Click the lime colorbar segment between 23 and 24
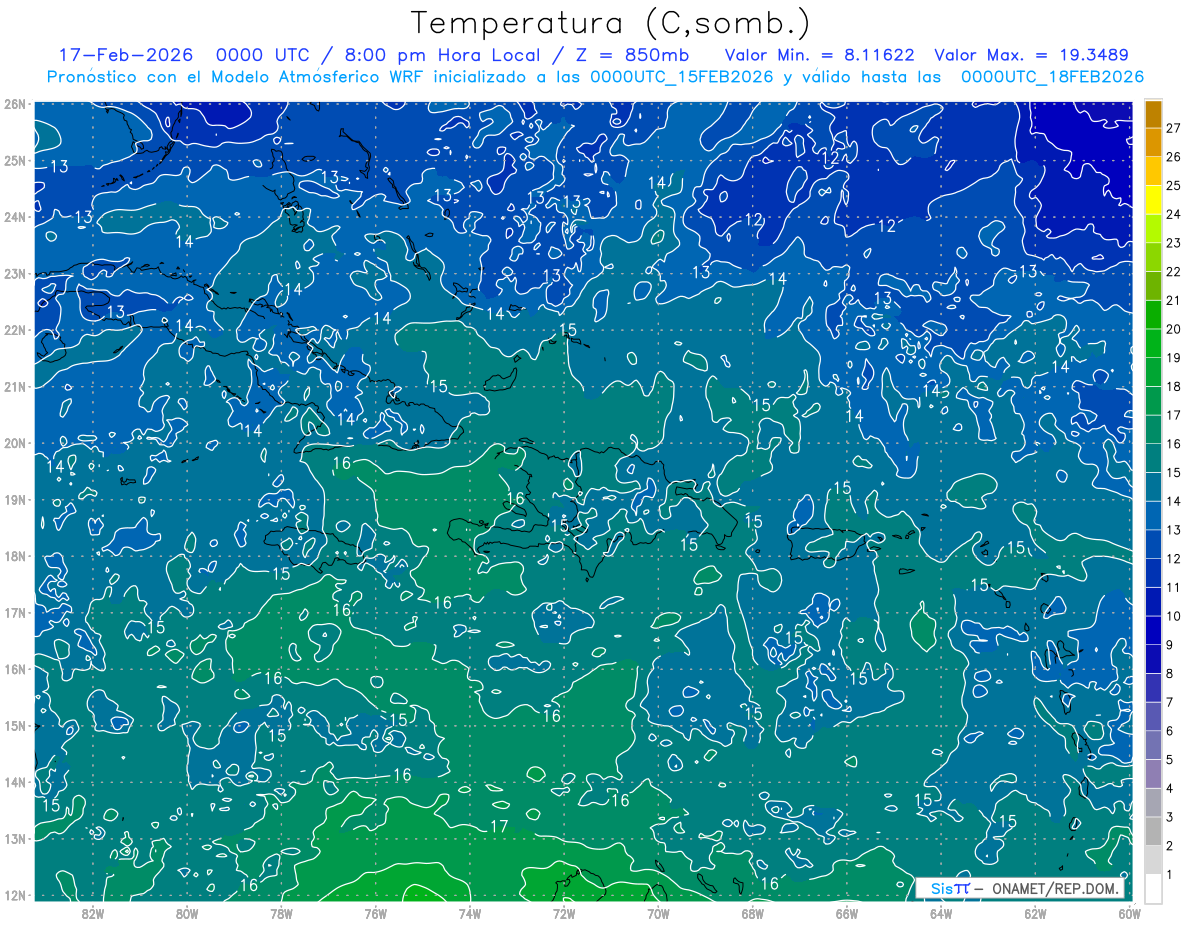The image size is (1200, 927). pyautogui.click(x=1153, y=228)
